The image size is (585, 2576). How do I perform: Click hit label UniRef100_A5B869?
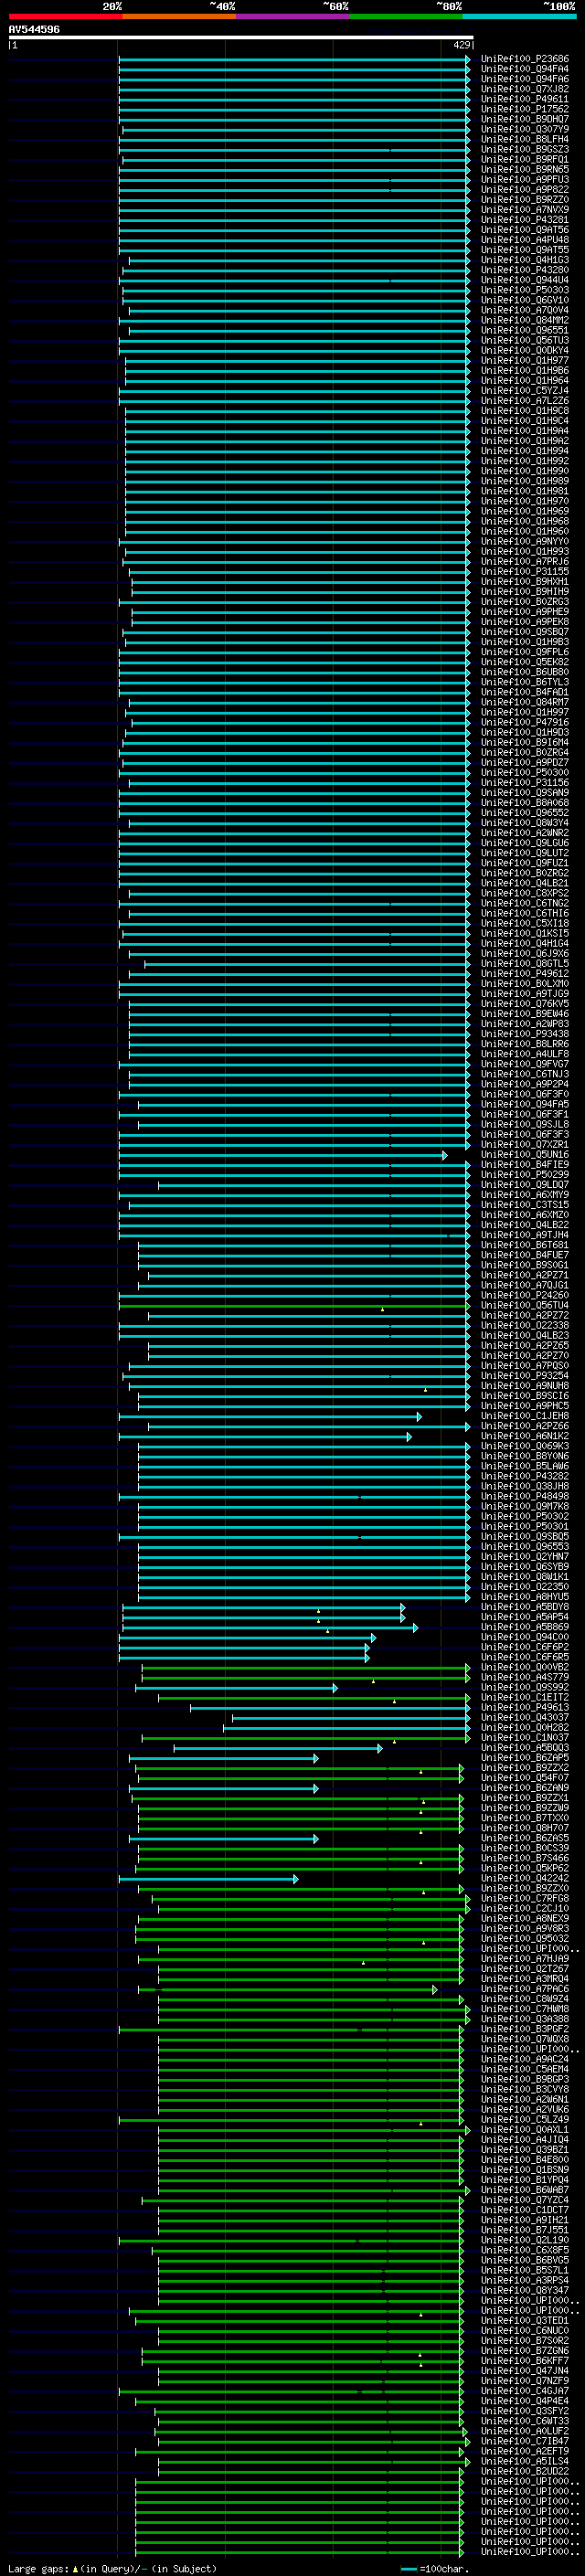[525, 1627]
